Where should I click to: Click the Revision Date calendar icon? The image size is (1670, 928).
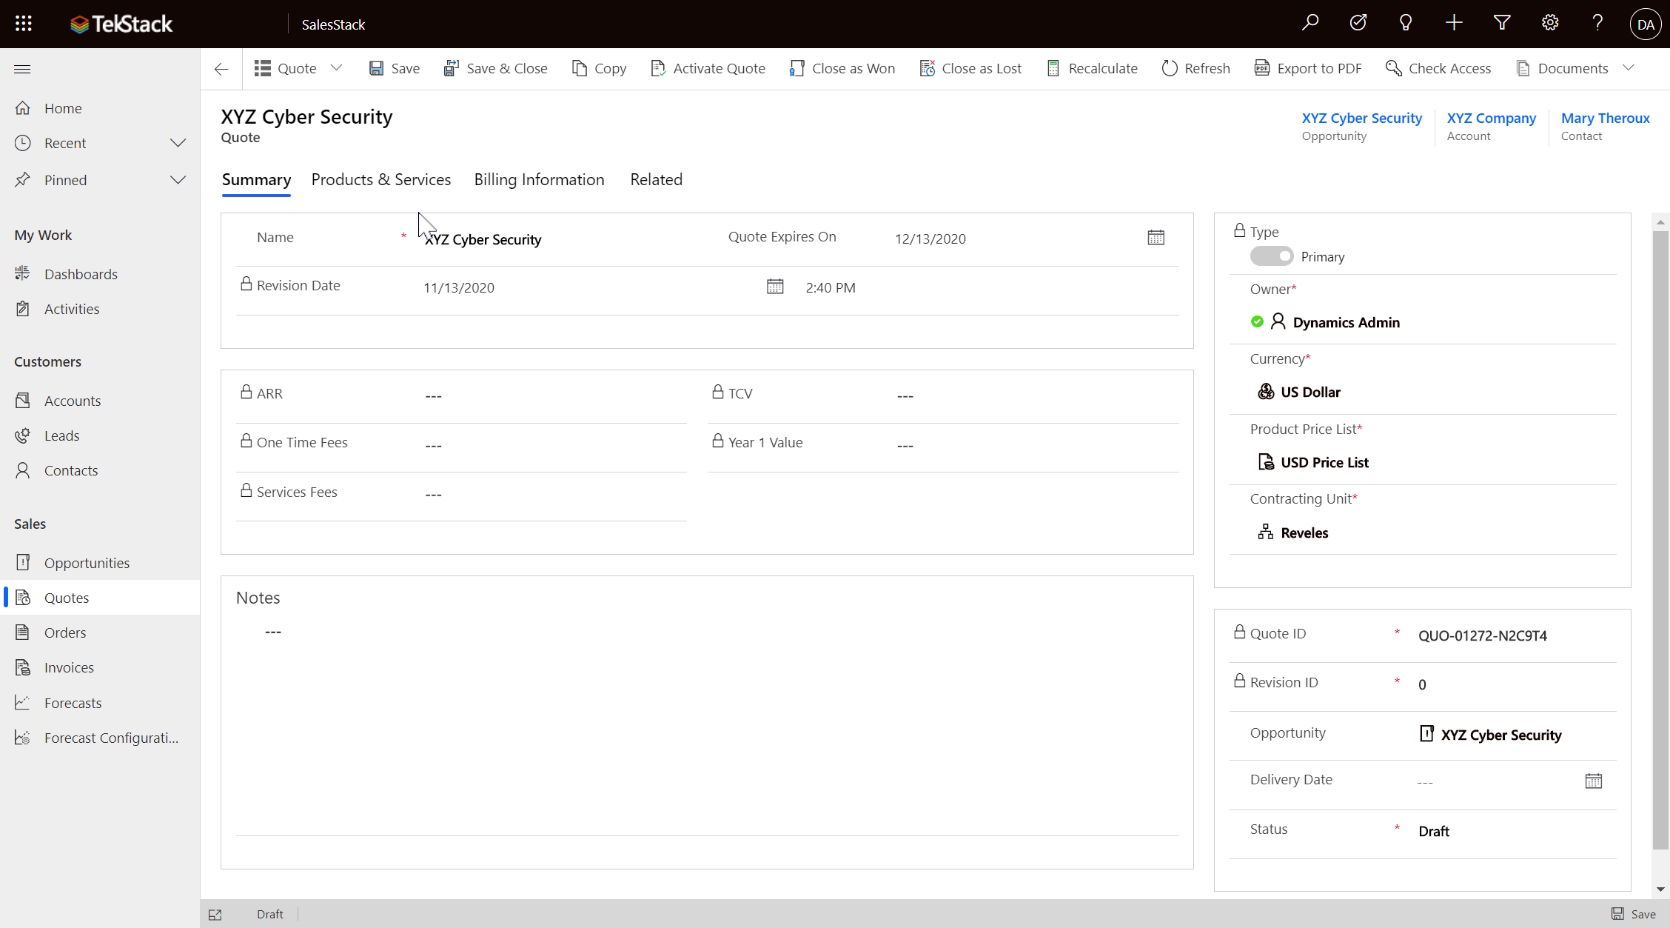pyautogui.click(x=775, y=287)
